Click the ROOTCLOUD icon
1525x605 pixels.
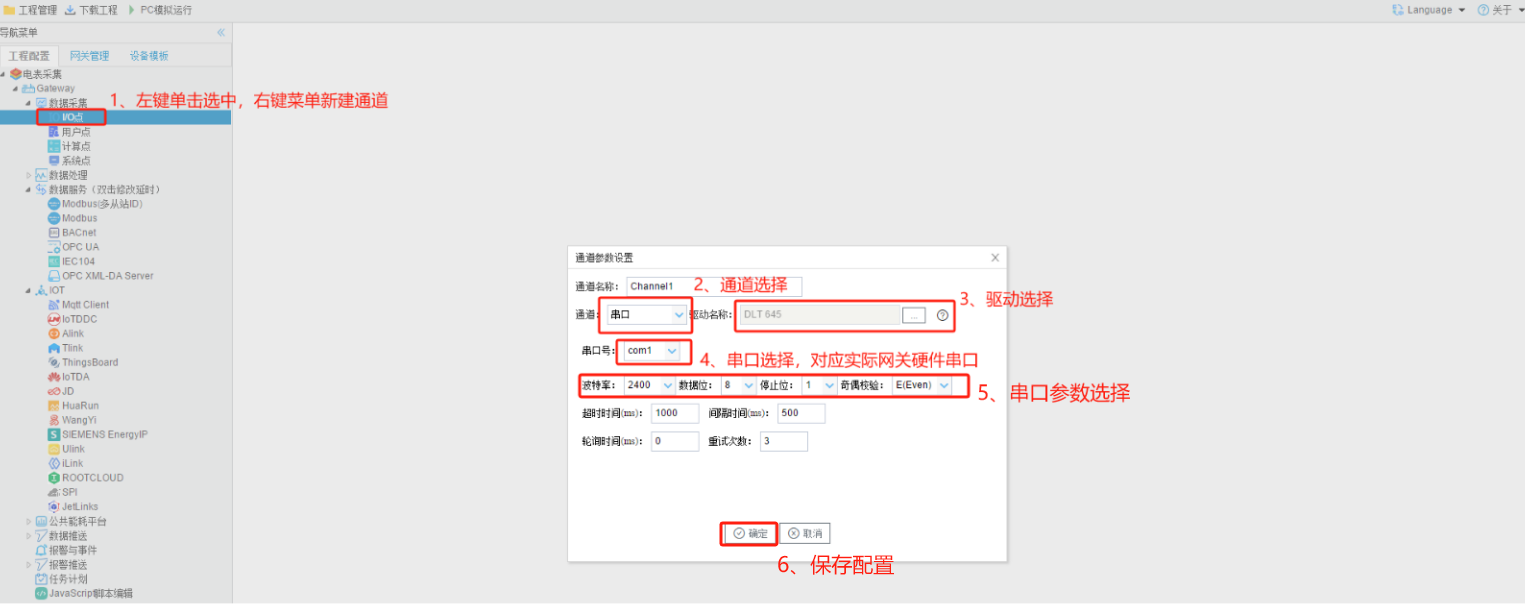click(x=54, y=478)
